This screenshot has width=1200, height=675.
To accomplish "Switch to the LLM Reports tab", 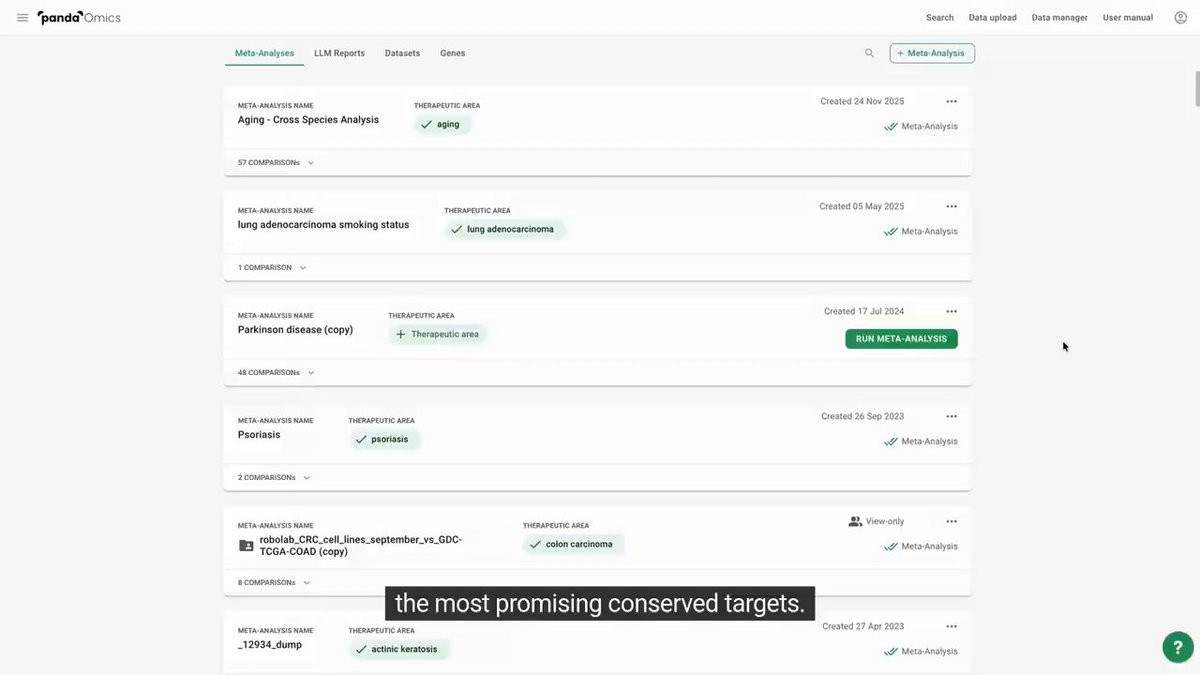I will 339,53.
